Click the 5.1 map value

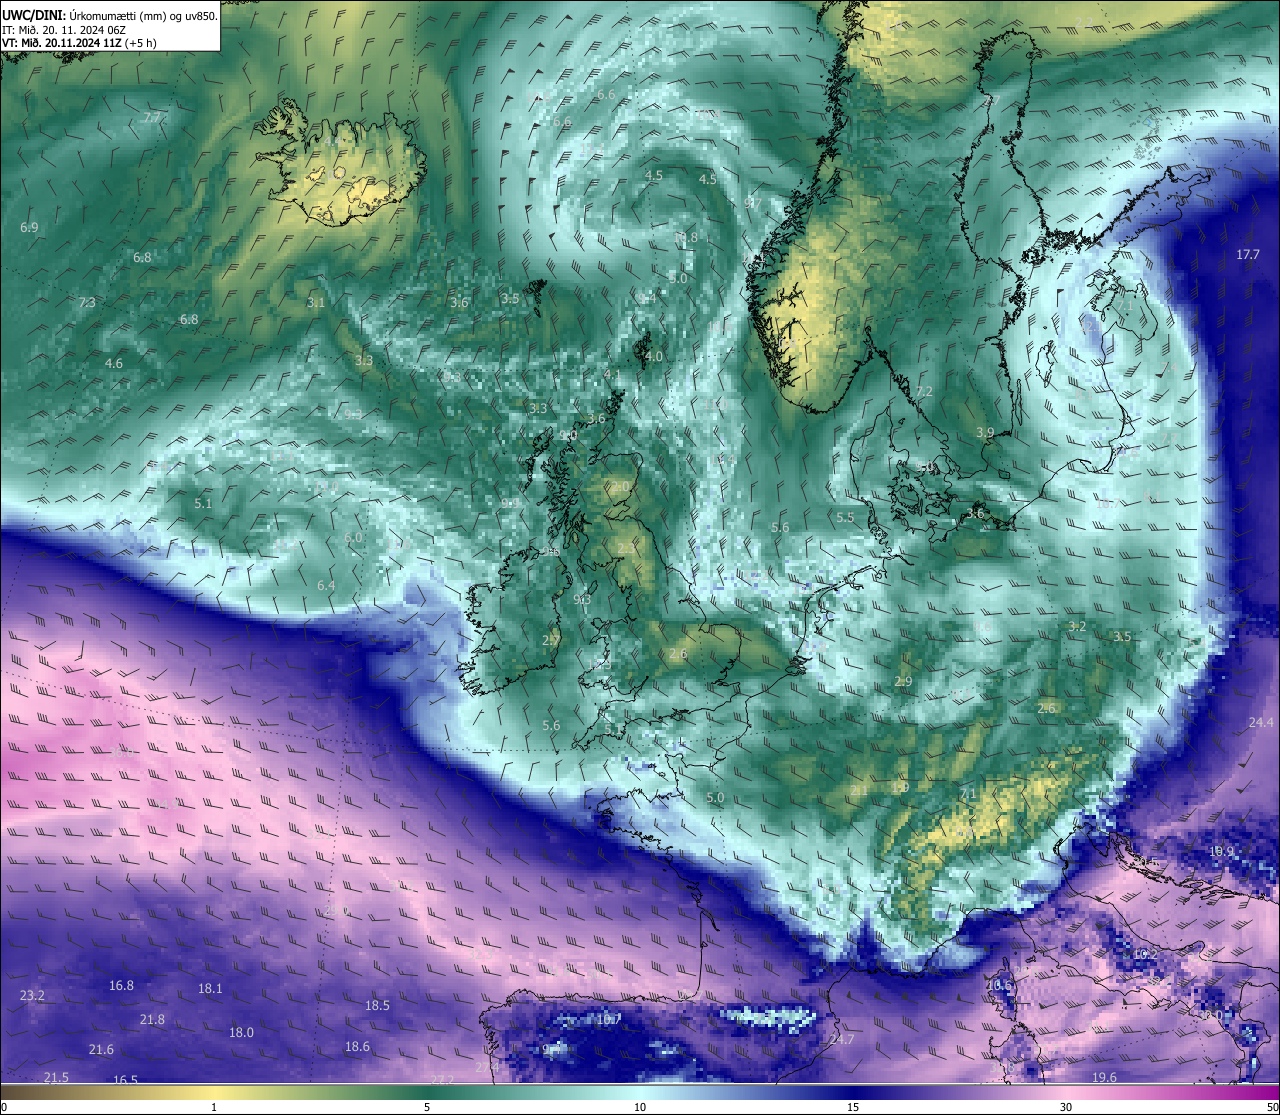click(203, 503)
